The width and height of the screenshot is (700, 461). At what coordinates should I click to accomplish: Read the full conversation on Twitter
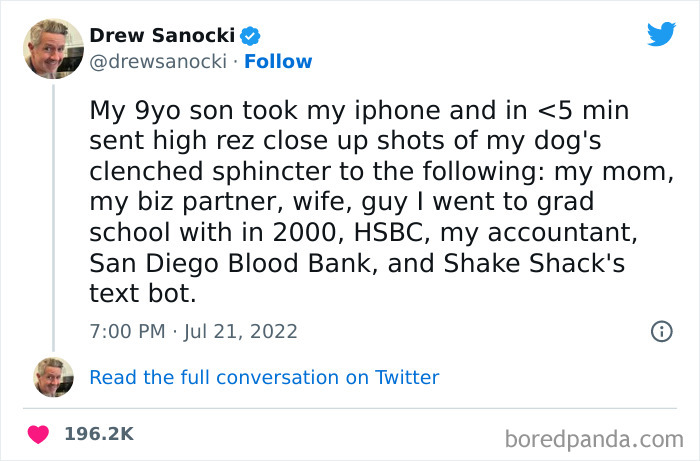(264, 377)
